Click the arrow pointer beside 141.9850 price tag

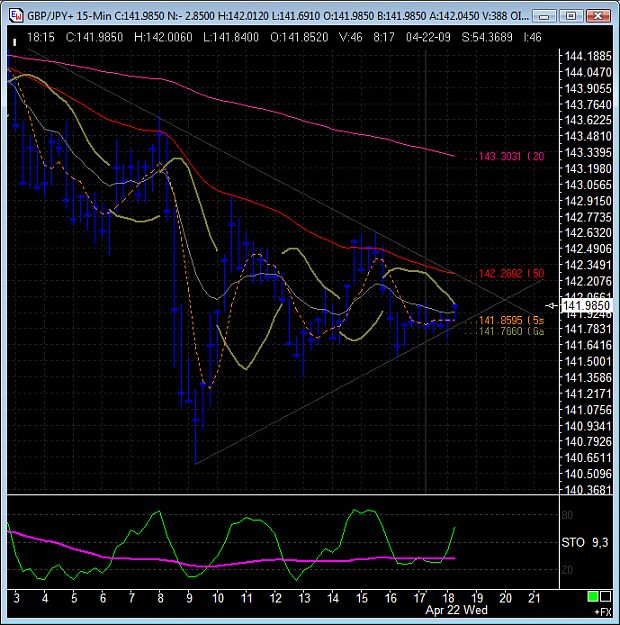click(552, 306)
